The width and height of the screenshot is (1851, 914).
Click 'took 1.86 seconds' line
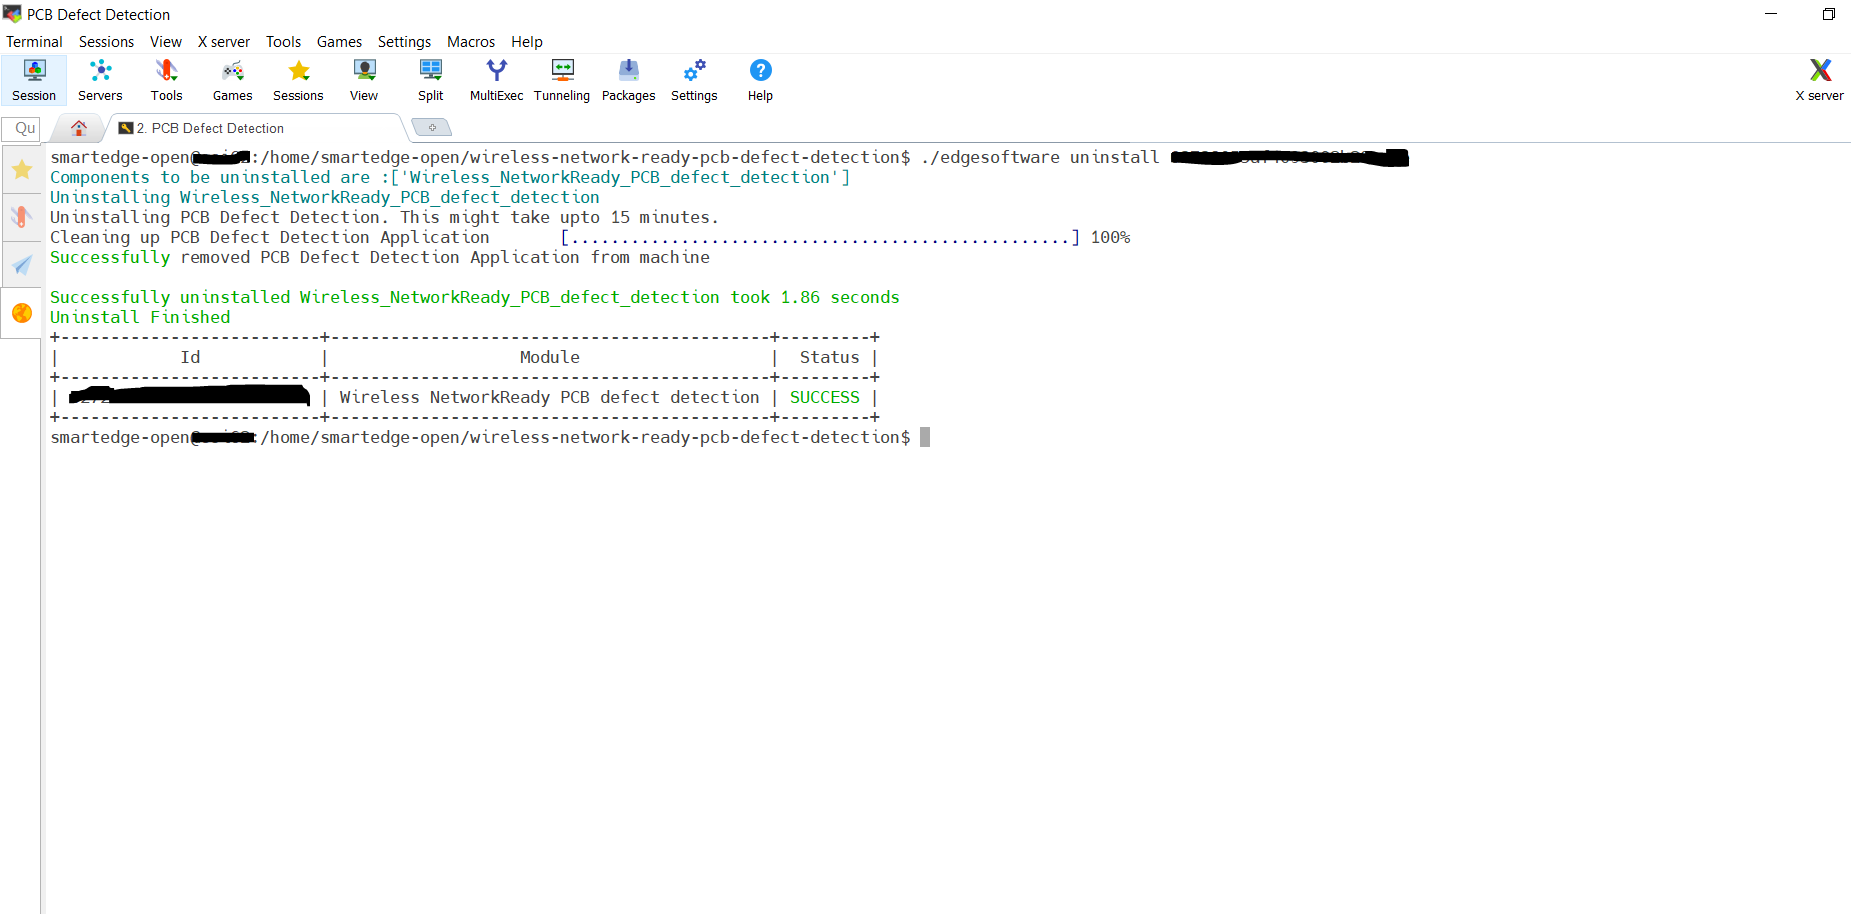[x=475, y=297]
